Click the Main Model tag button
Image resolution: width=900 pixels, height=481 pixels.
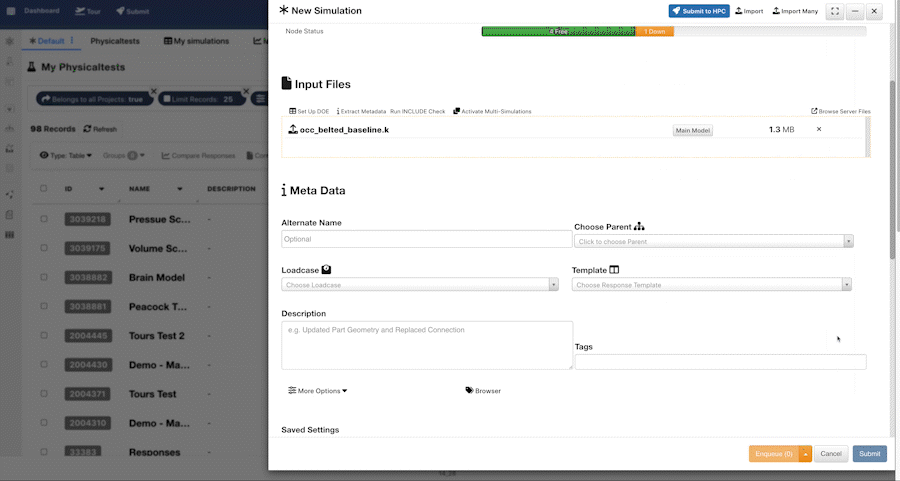[x=692, y=130]
